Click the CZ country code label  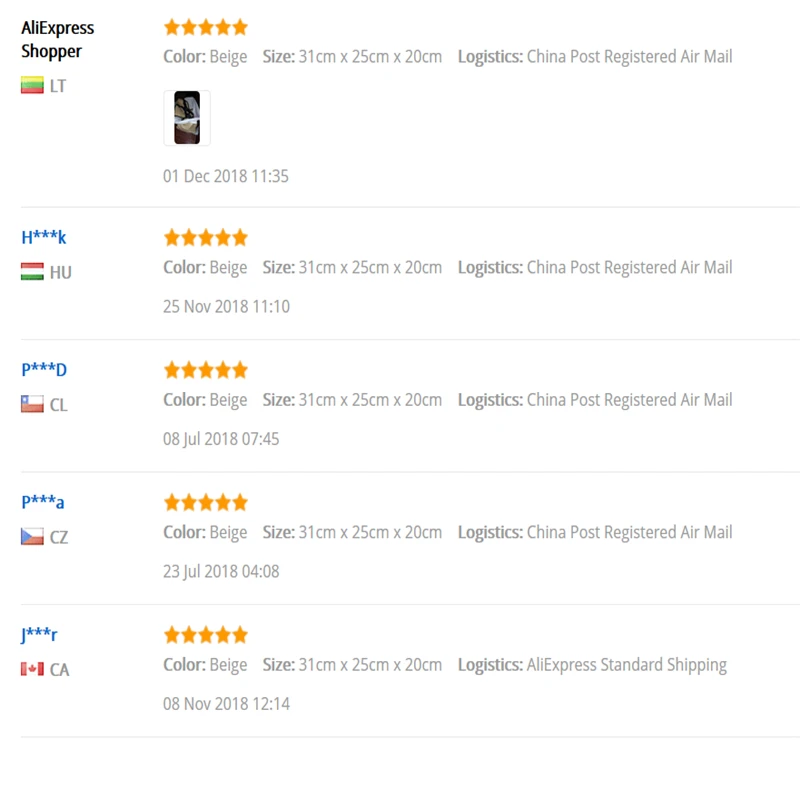click(59, 537)
